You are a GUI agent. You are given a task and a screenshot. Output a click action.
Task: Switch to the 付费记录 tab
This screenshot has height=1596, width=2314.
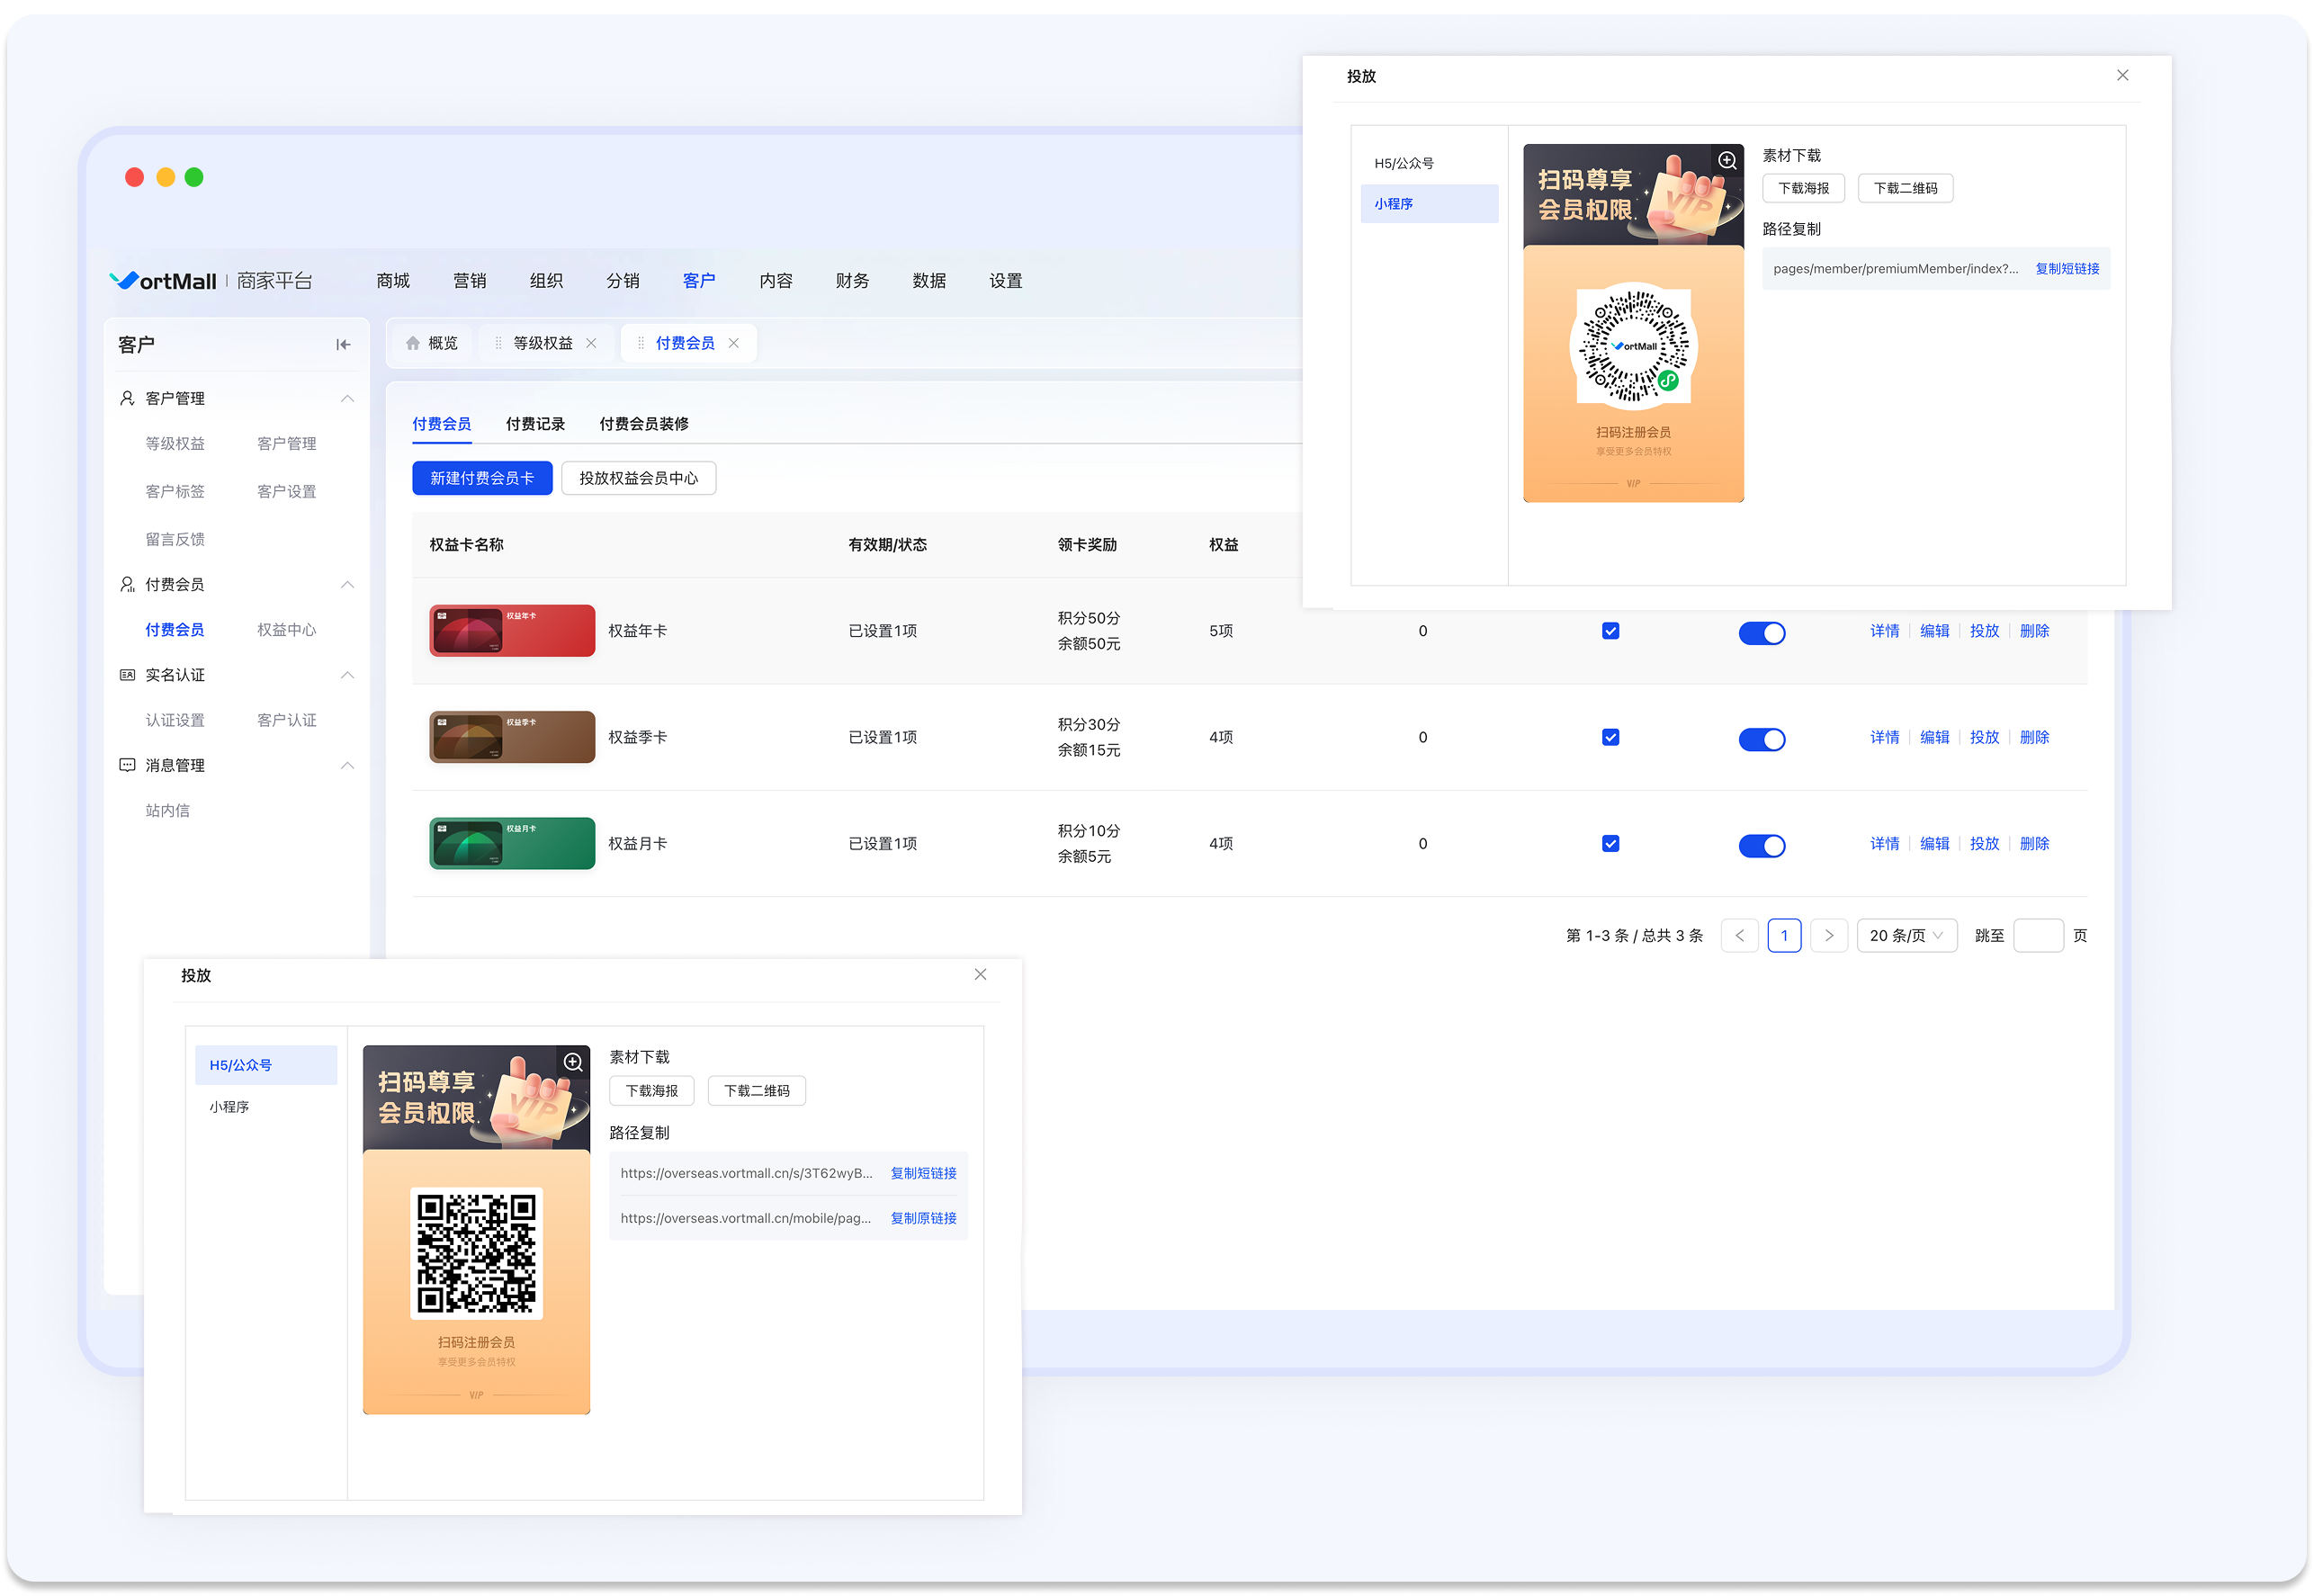pos(535,424)
